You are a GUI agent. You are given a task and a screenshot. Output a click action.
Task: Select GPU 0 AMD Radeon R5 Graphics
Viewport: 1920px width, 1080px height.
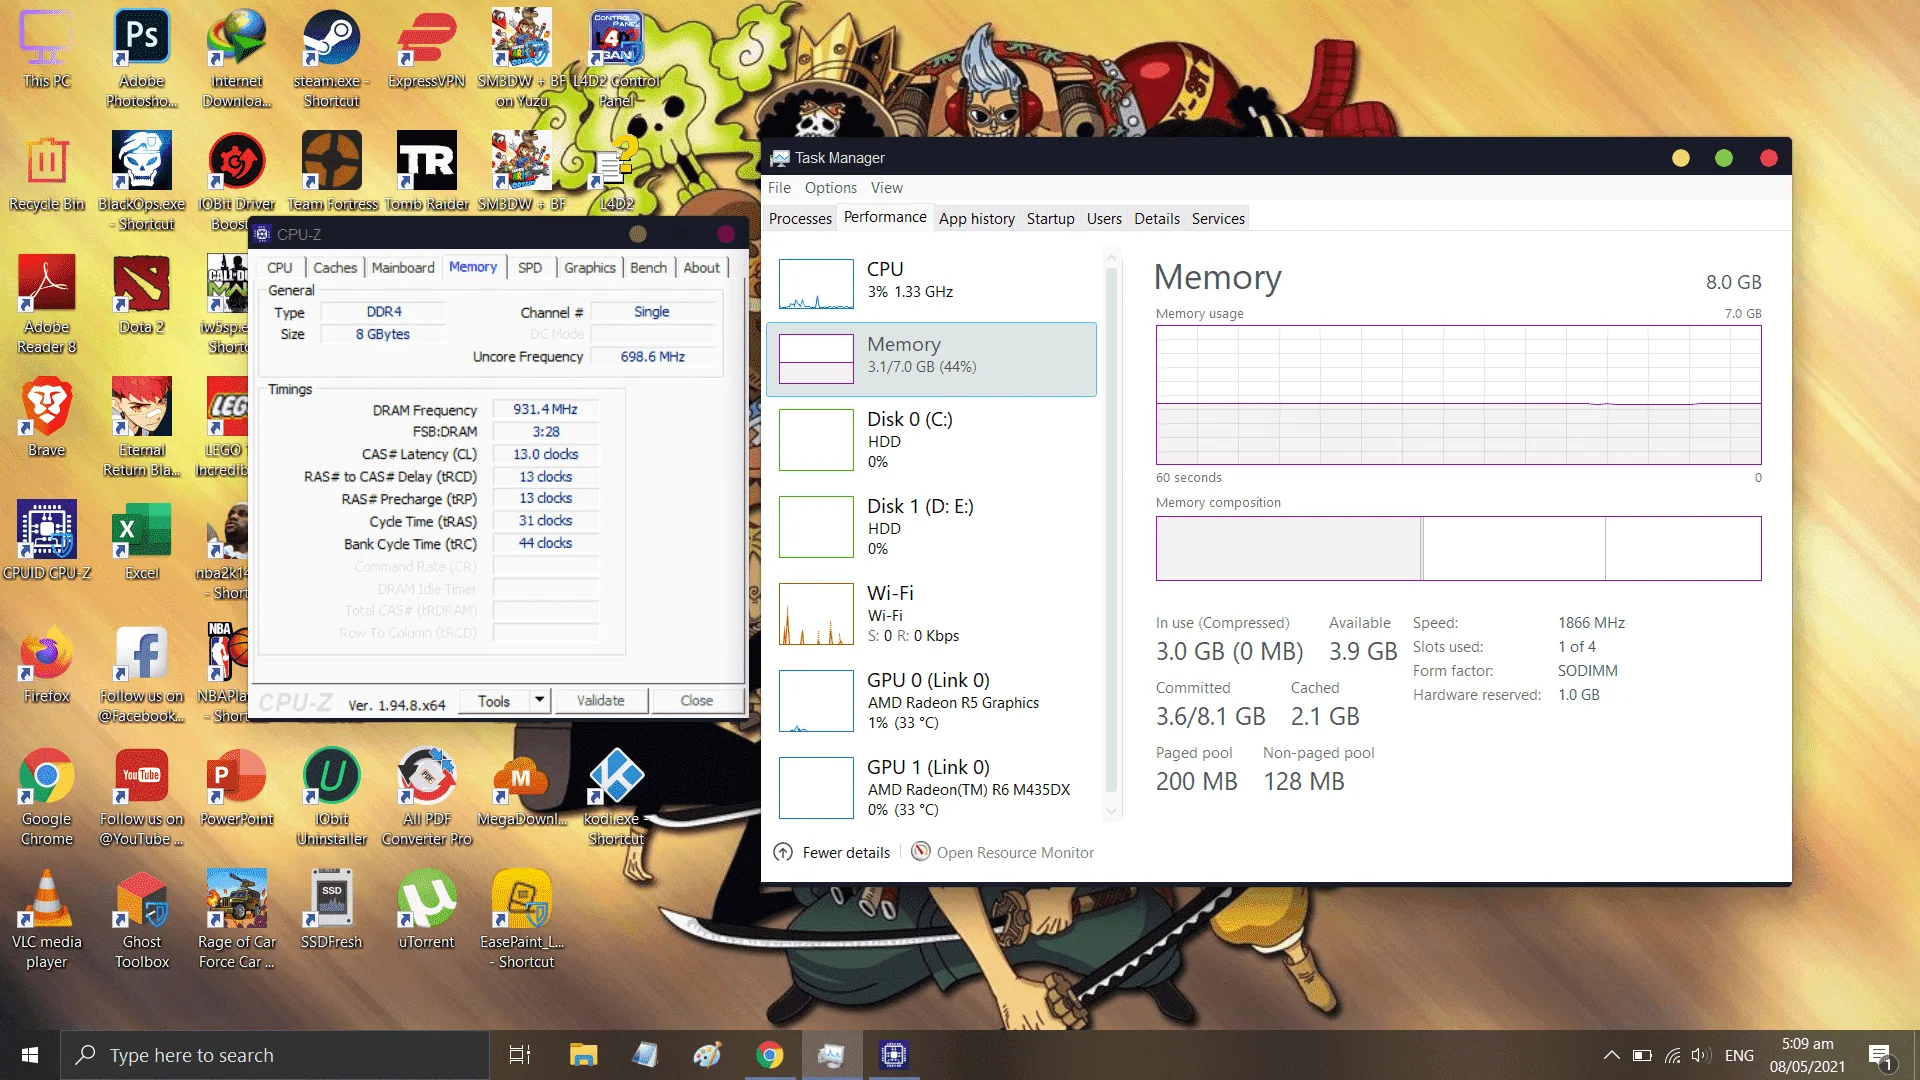[931, 700]
